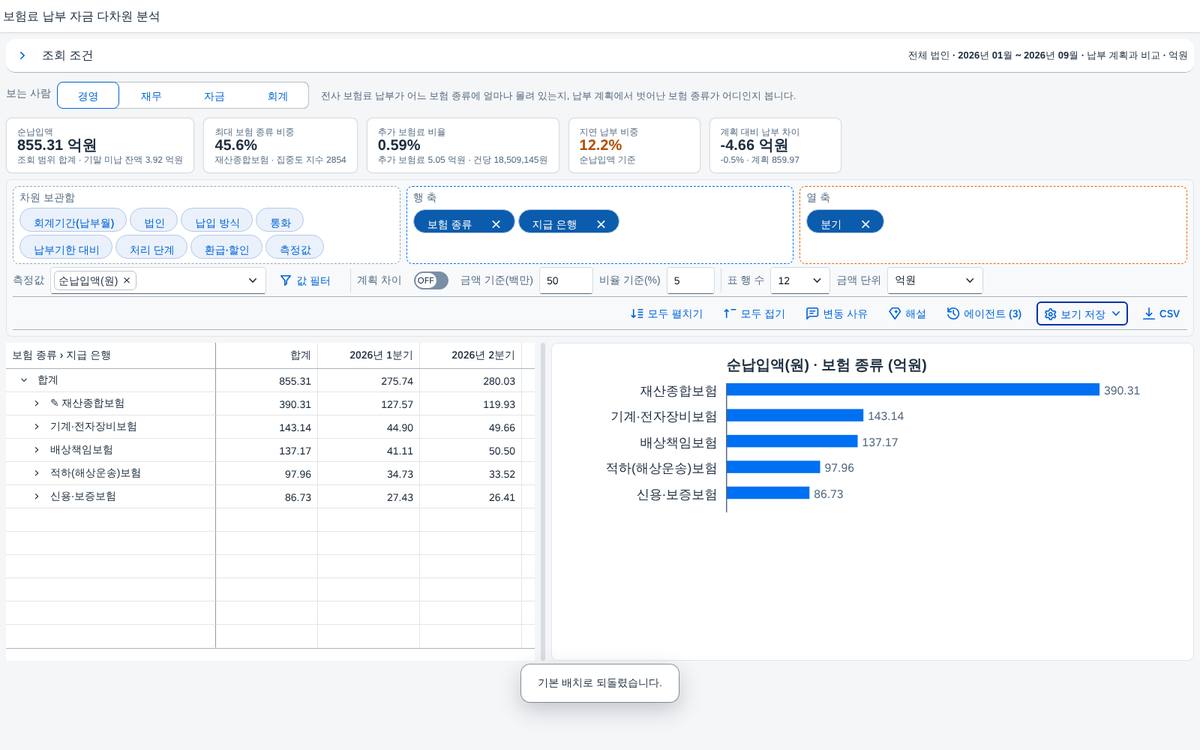Remove 지급 은행 chip from row axis
Screen dimensions: 1200x750
tap(601, 224)
